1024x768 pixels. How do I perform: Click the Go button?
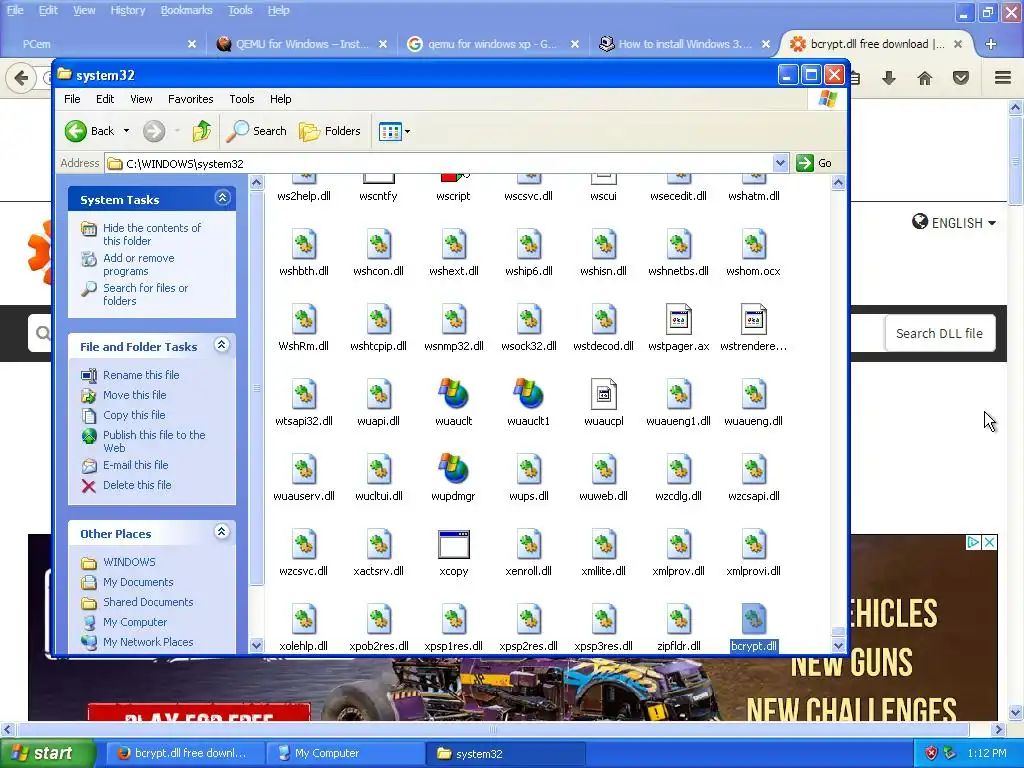click(x=814, y=163)
